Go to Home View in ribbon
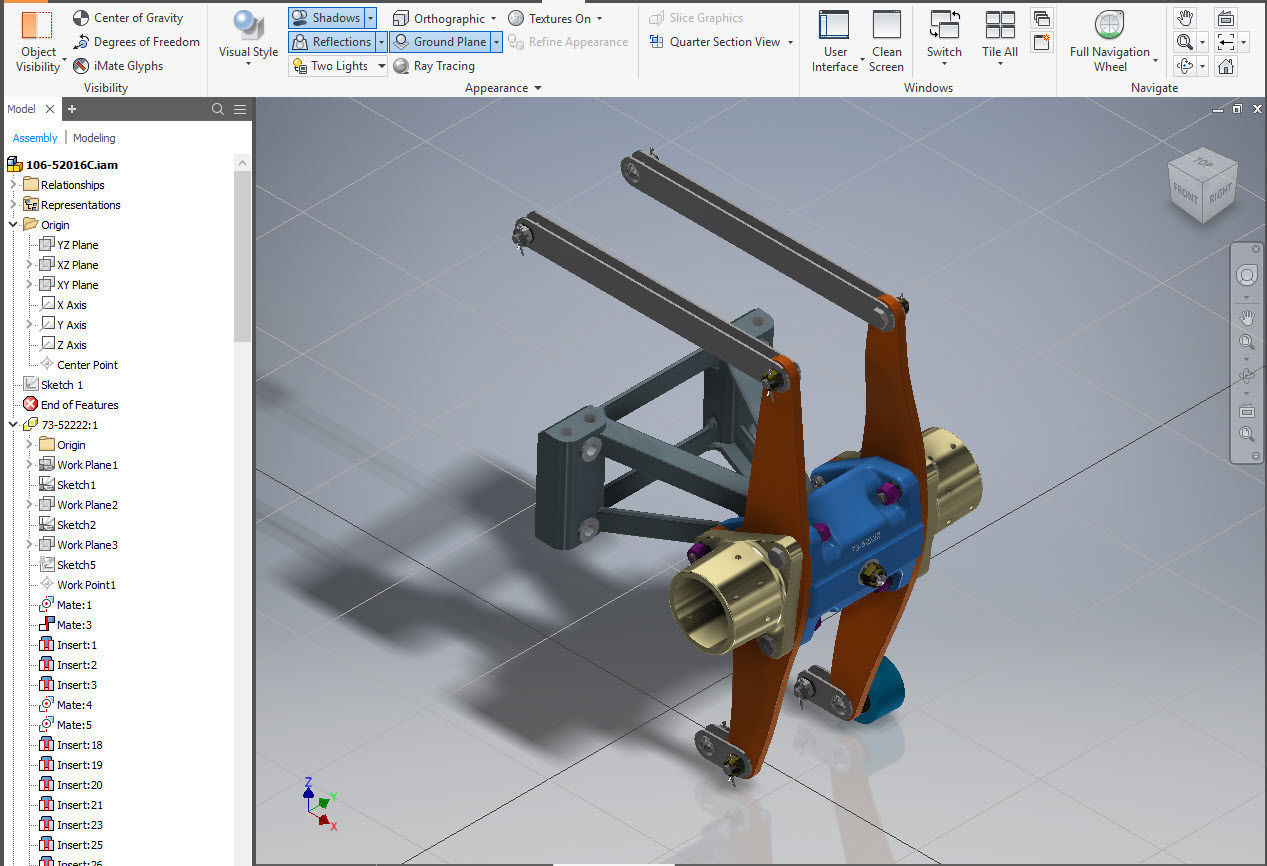 coord(1225,66)
